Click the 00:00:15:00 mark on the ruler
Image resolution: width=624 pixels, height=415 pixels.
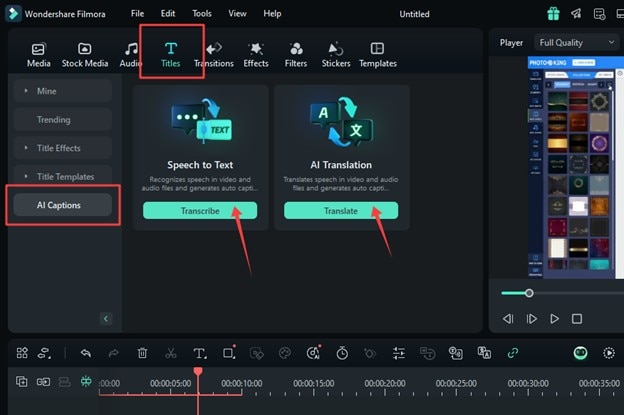point(314,383)
